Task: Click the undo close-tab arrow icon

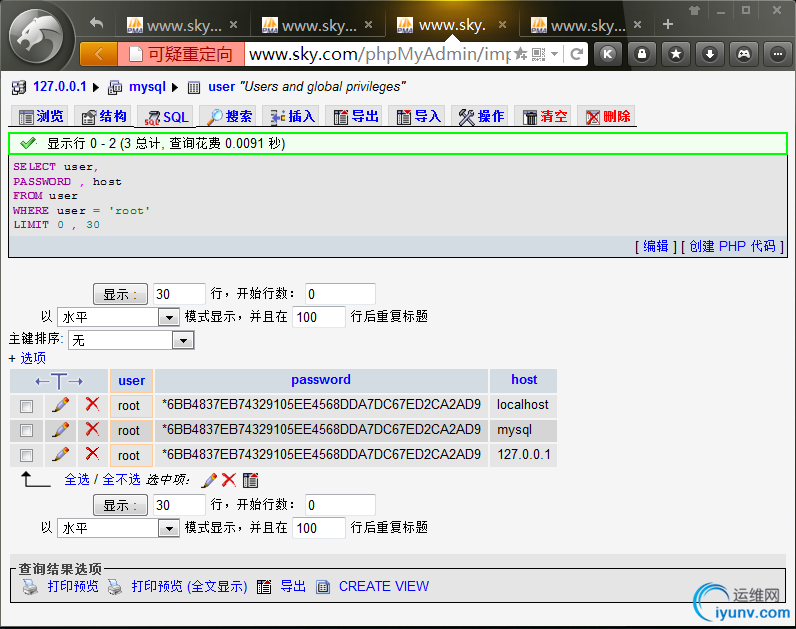Action: [96, 23]
